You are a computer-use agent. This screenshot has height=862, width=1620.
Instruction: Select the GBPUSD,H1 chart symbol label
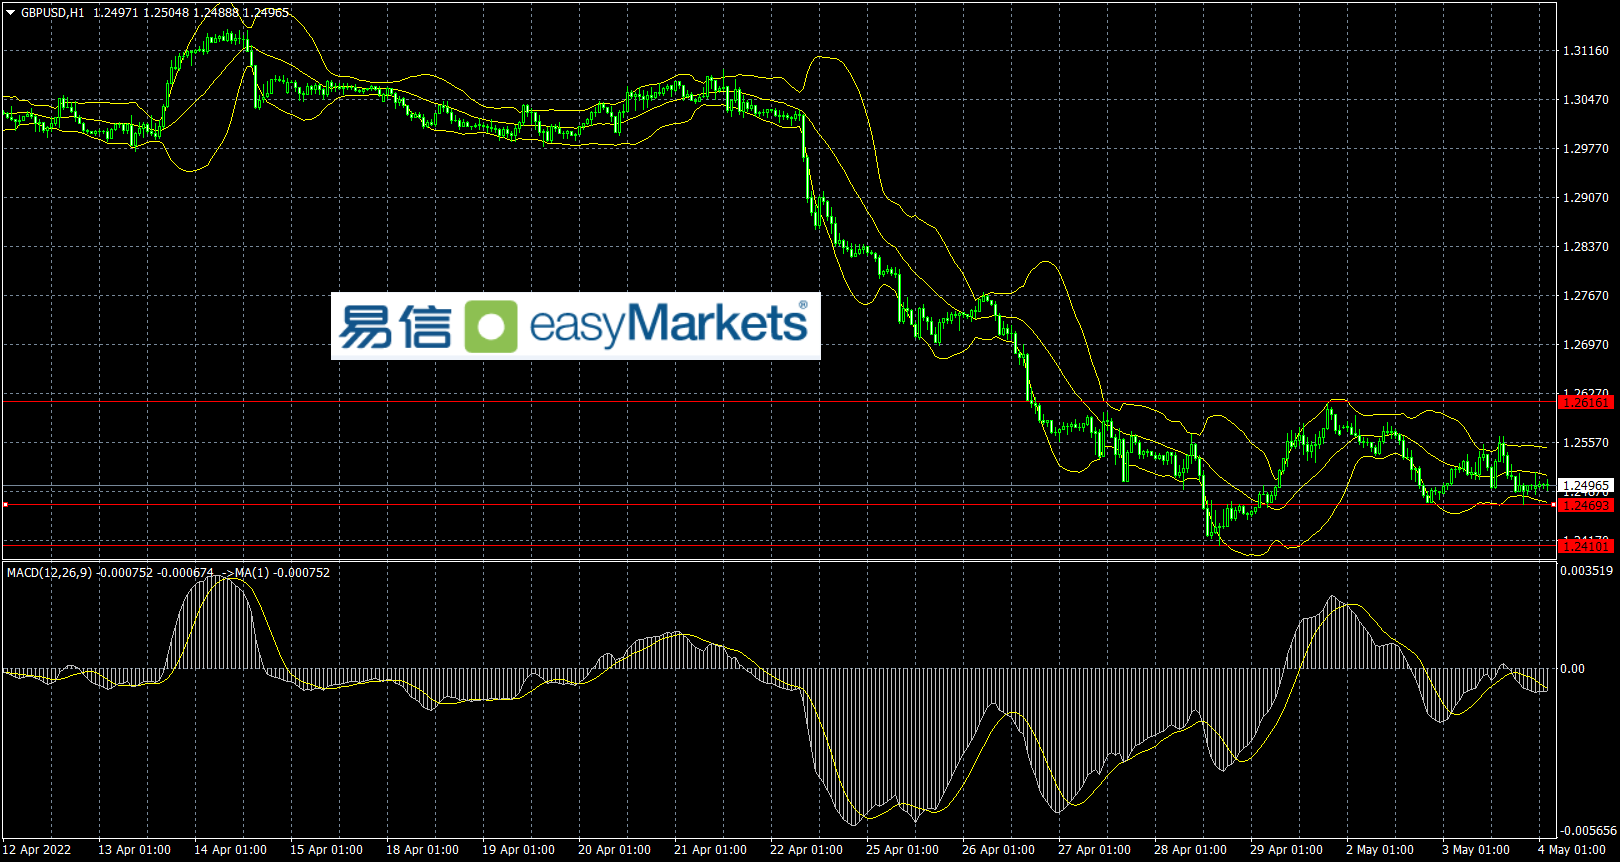[x=52, y=13]
